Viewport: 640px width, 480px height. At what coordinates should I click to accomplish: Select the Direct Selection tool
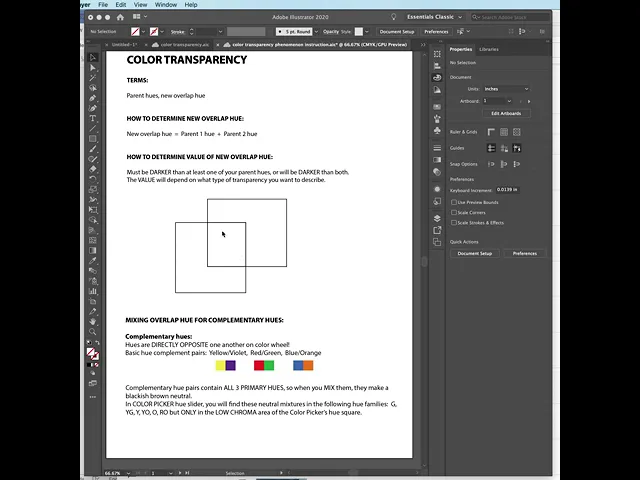93,68
